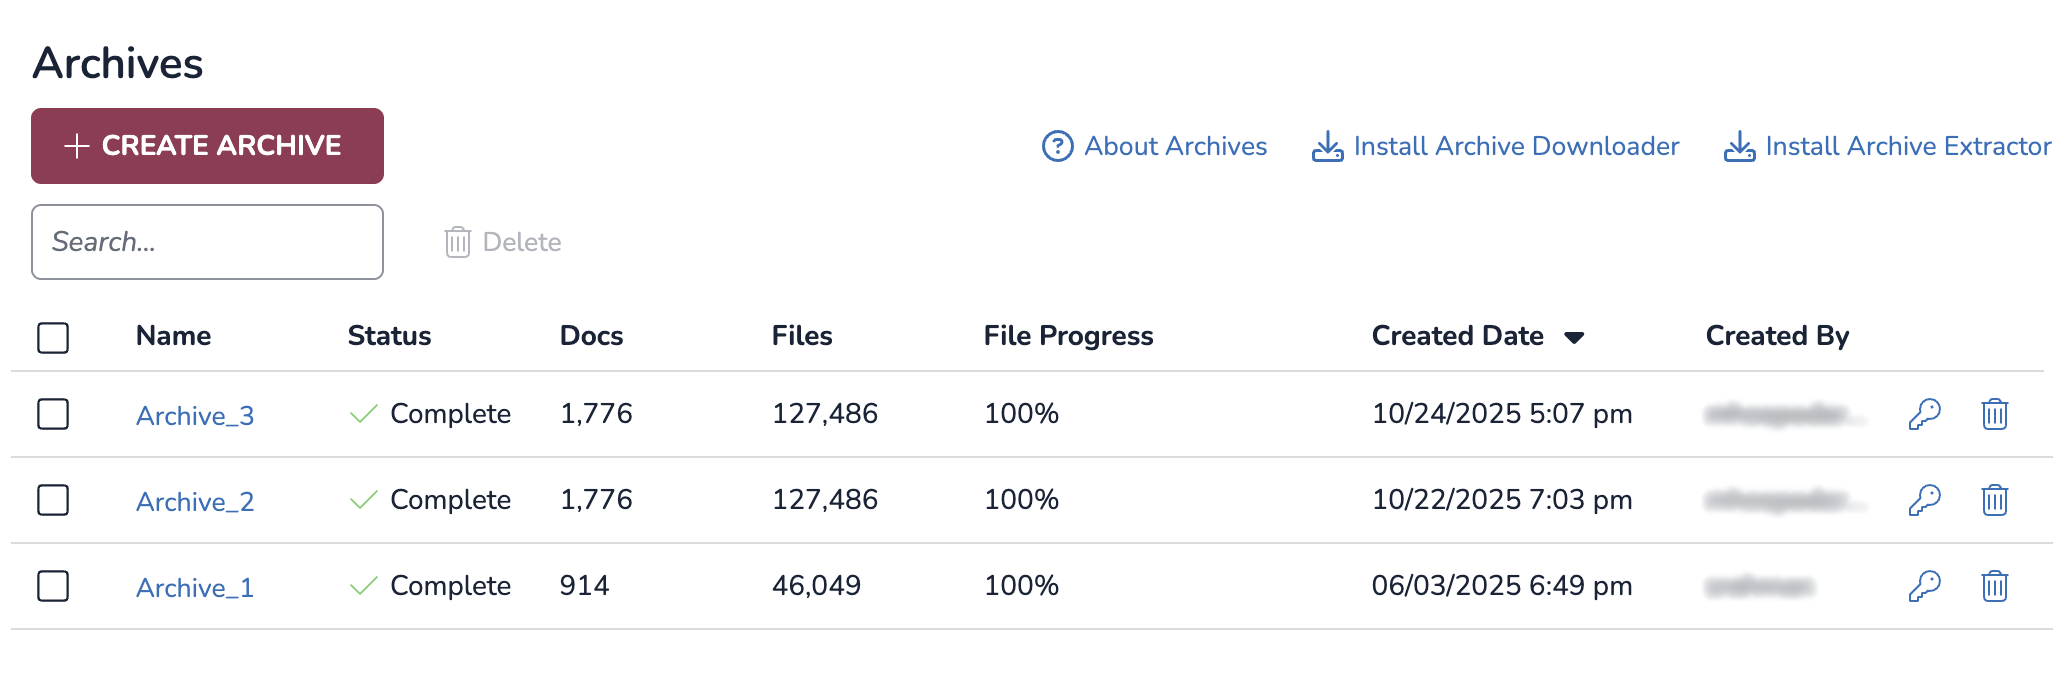2072x694 pixels.
Task: Click the key icon for Archive_2
Action: (1924, 500)
